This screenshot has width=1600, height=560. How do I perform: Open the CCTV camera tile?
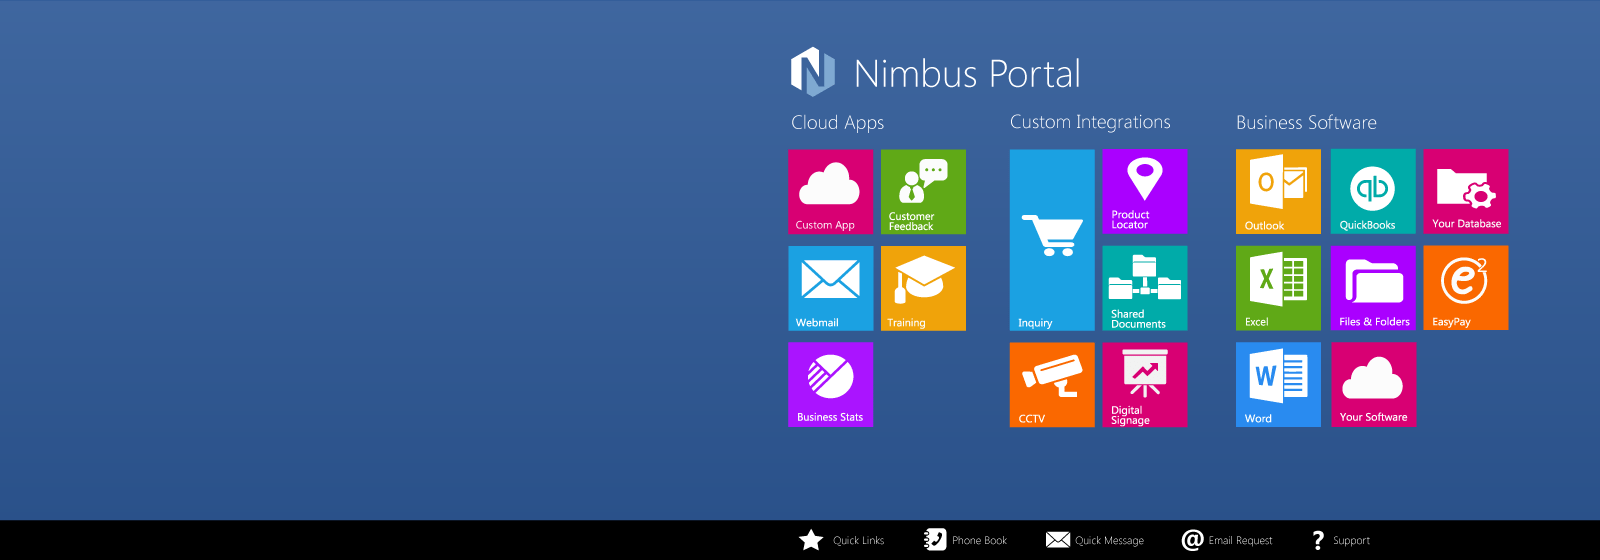pos(1052,385)
